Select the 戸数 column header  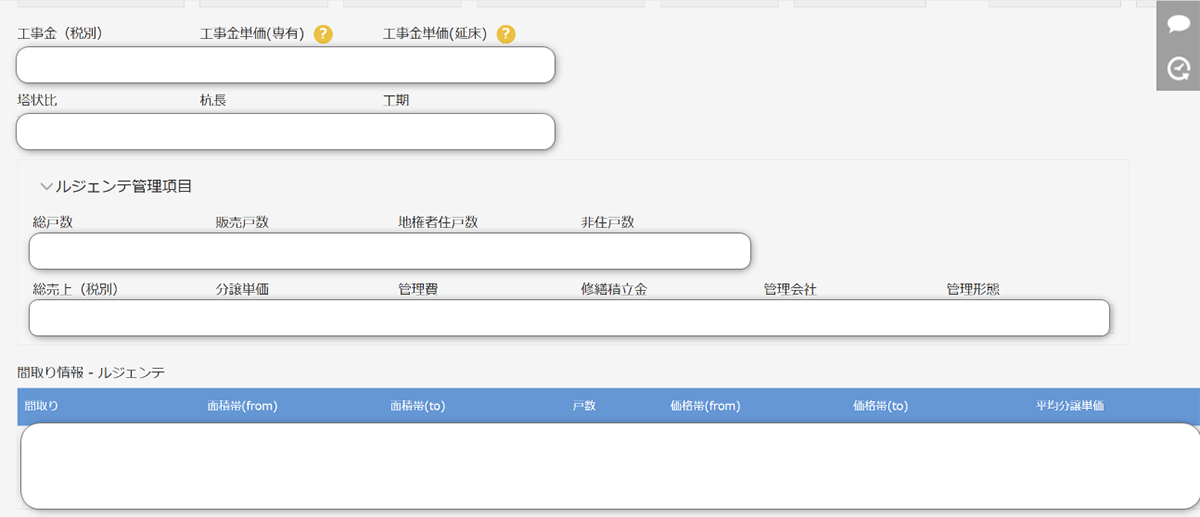tap(584, 406)
